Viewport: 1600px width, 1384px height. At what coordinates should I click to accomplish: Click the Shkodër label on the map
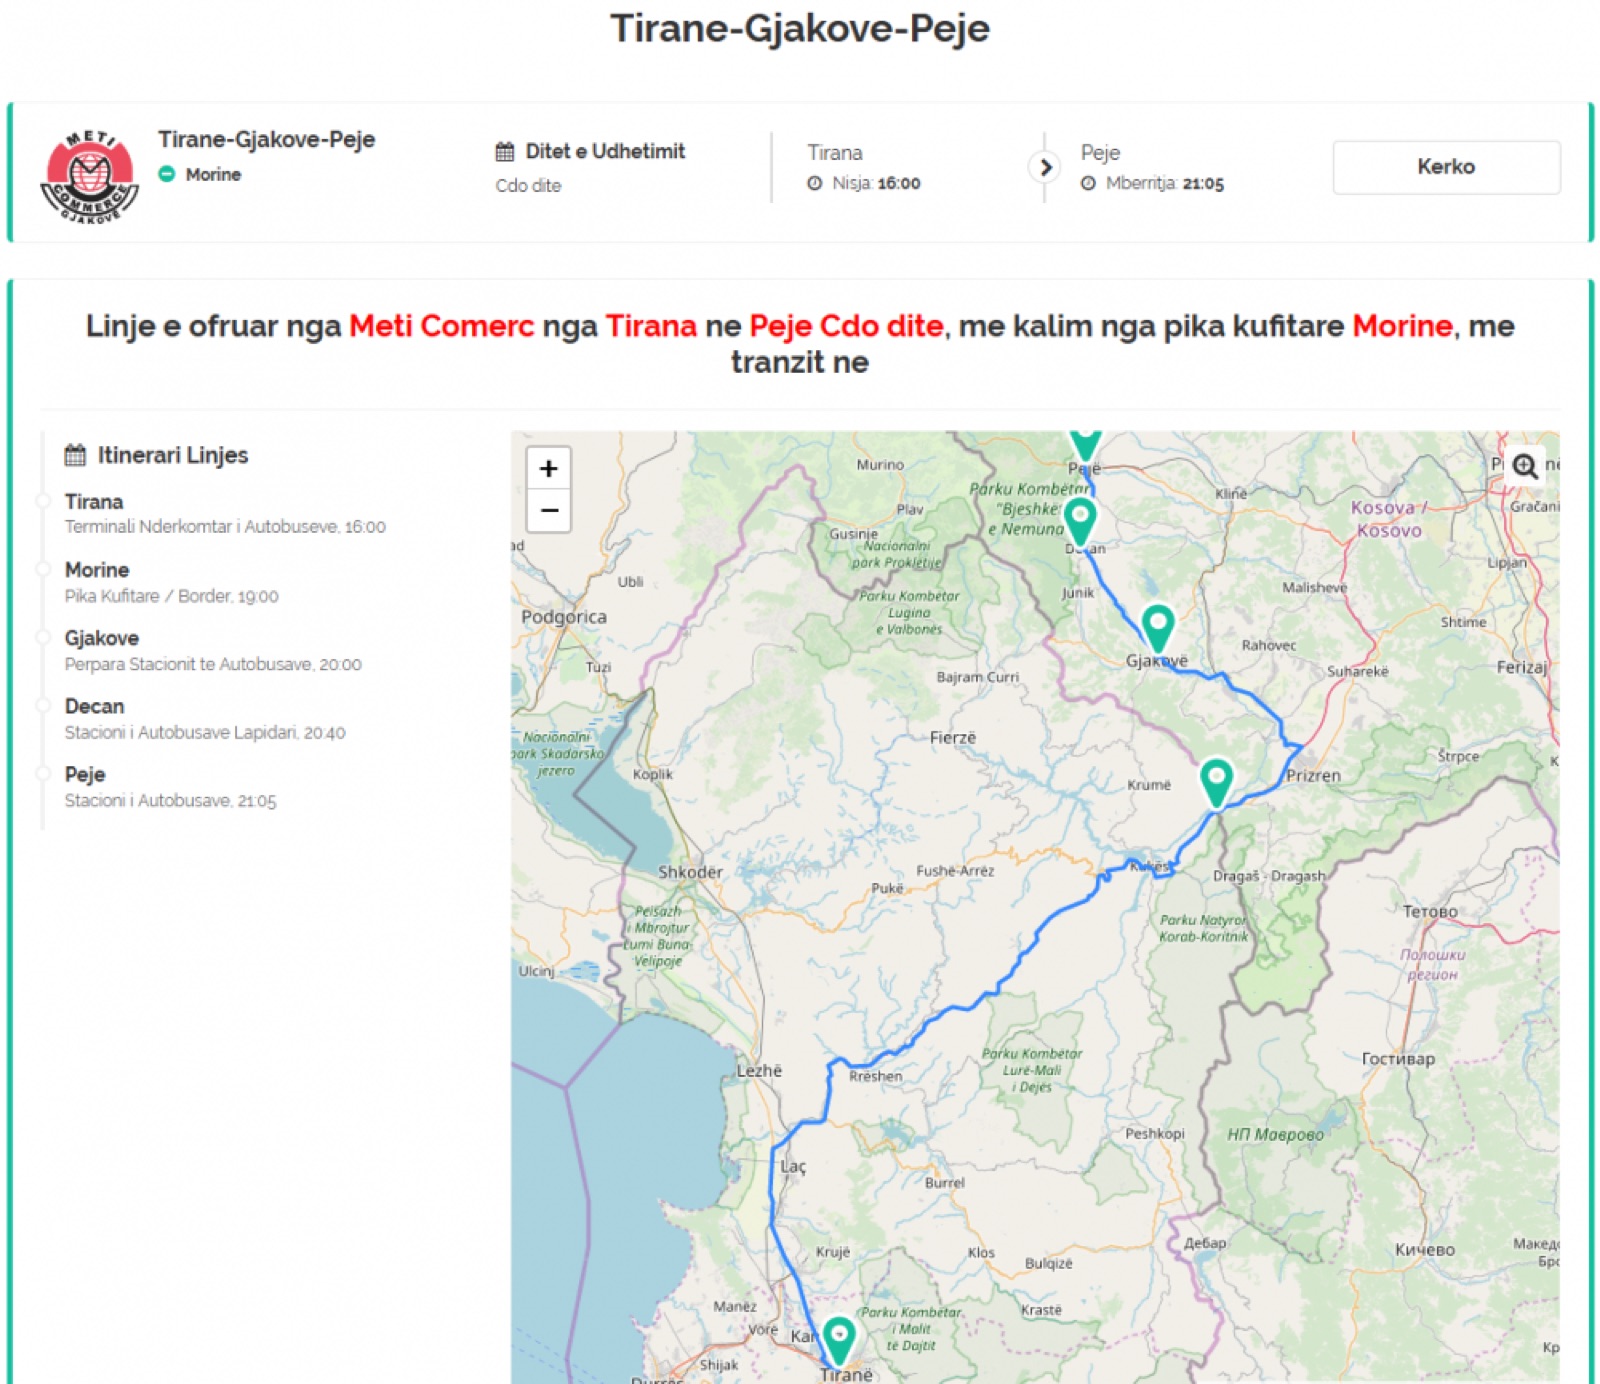(690, 872)
